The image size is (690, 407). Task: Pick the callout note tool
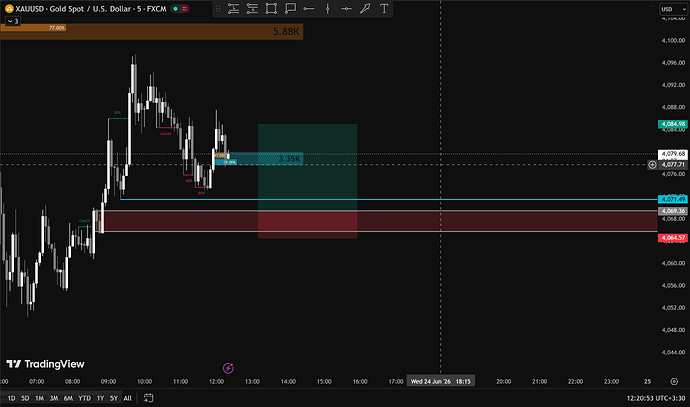[x=290, y=8]
